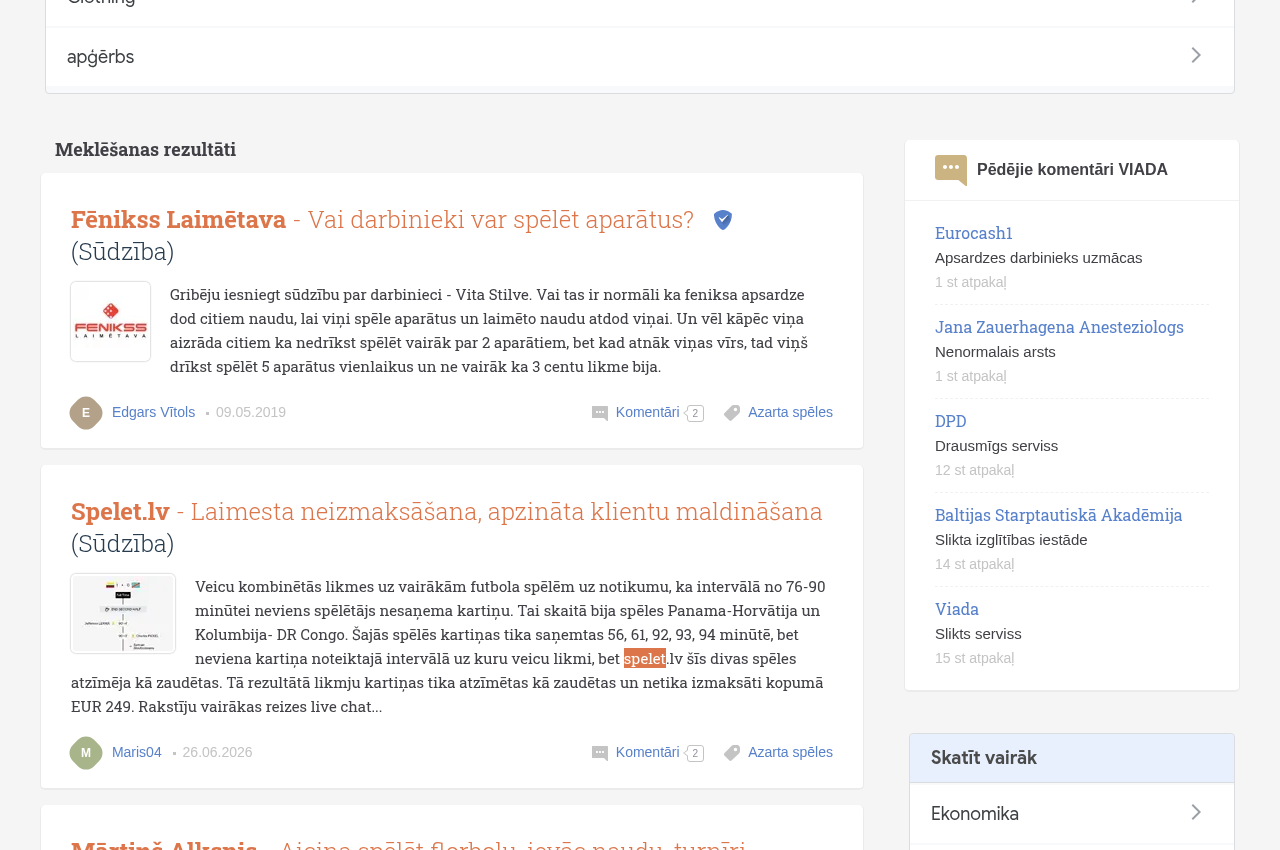Open Viada recent comment link

click(x=957, y=609)
